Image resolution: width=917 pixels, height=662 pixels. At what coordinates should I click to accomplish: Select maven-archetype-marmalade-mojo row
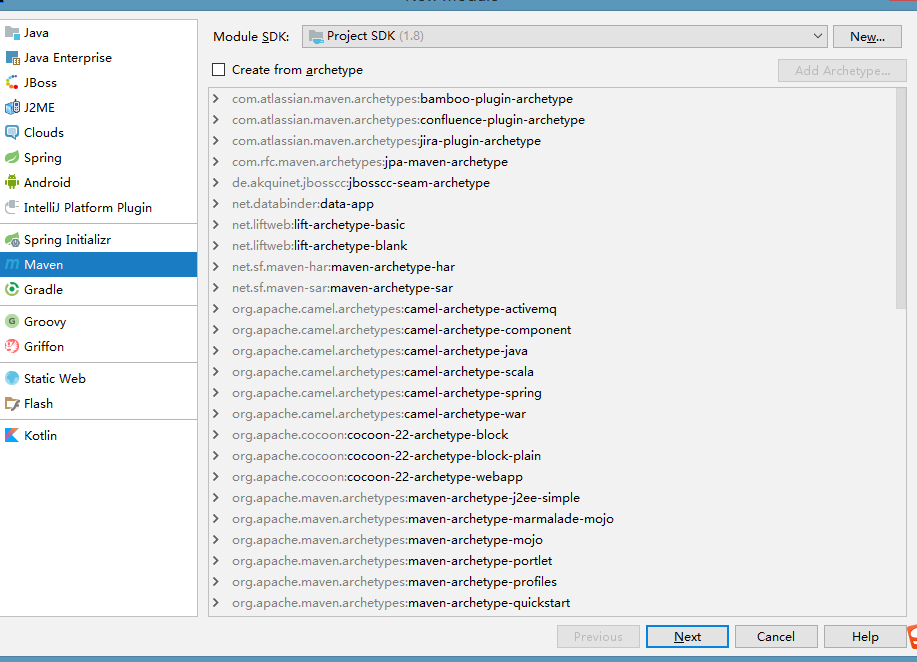click(551, 519)
